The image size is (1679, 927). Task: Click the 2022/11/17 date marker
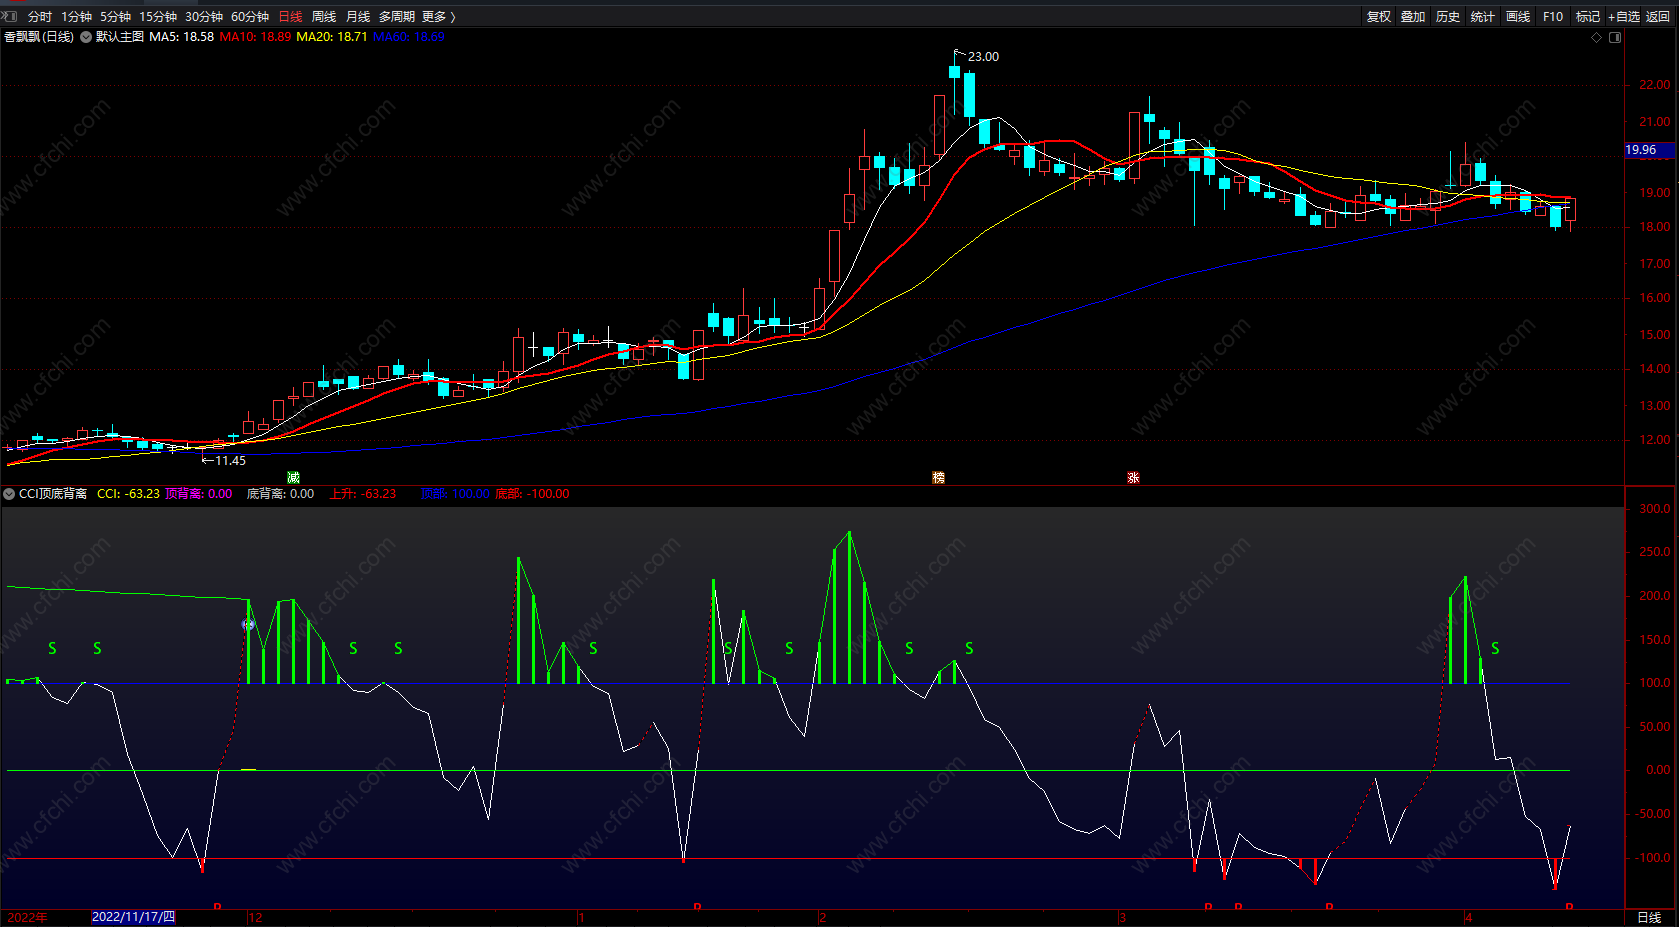[x=133, y=917]
